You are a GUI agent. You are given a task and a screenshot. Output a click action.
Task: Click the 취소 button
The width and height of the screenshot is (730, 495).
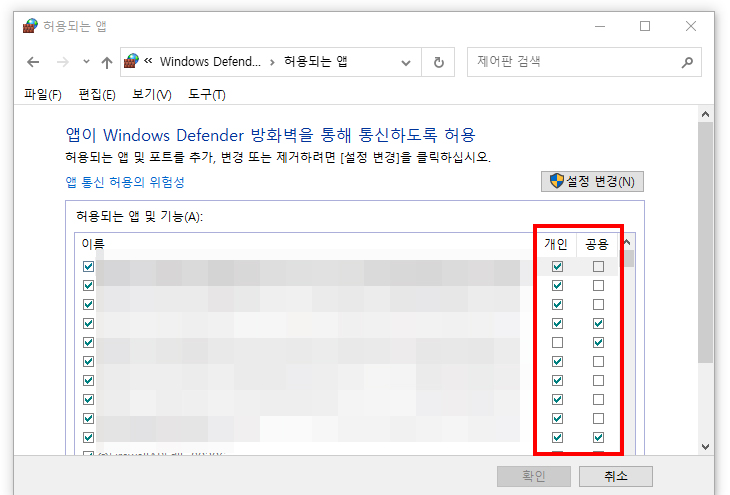(x=615, y=476)
